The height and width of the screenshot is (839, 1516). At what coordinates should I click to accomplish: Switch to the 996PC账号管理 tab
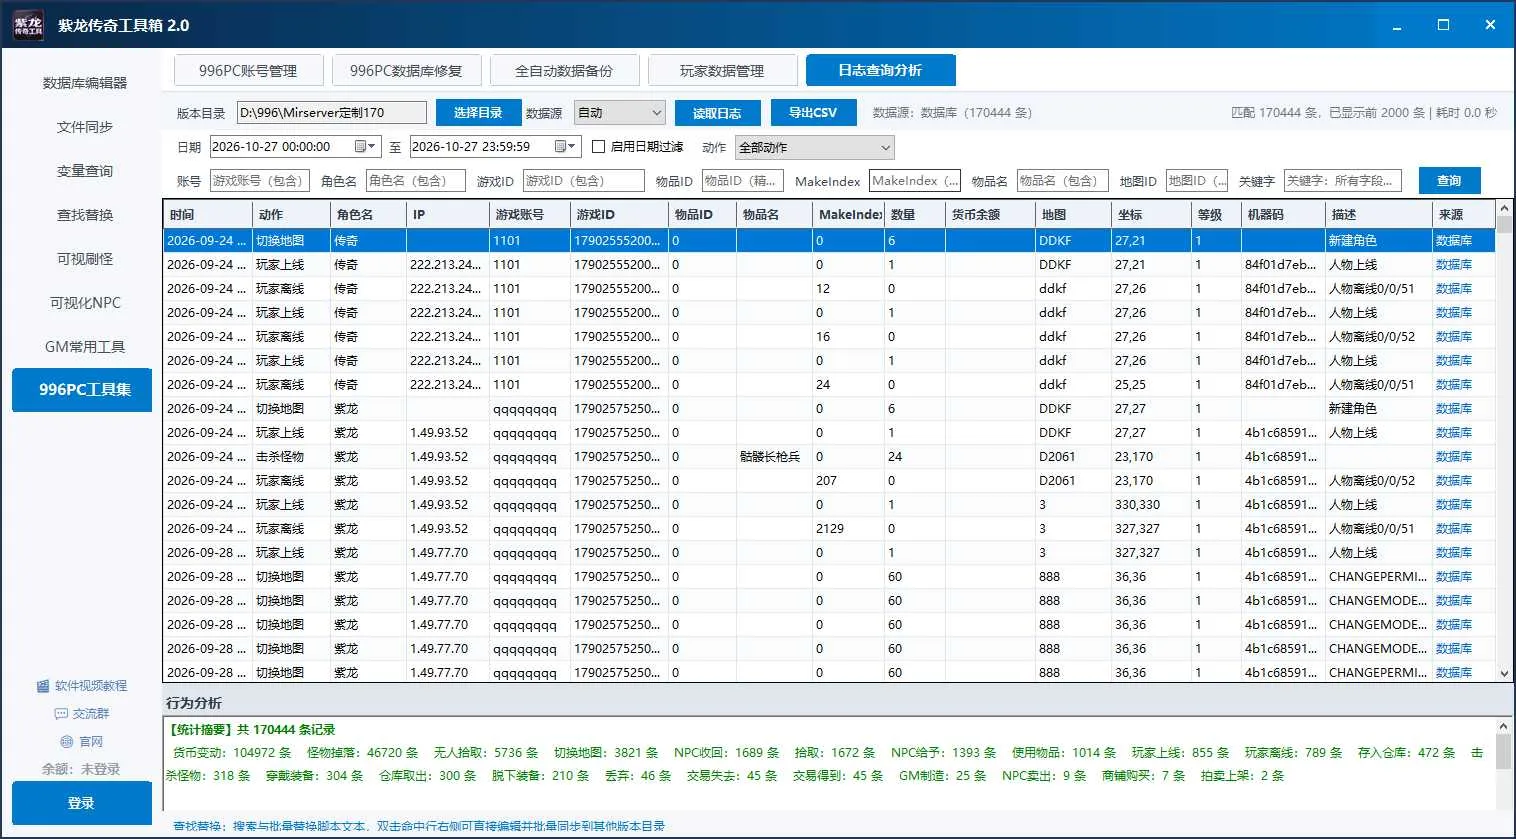coord(248,71)
